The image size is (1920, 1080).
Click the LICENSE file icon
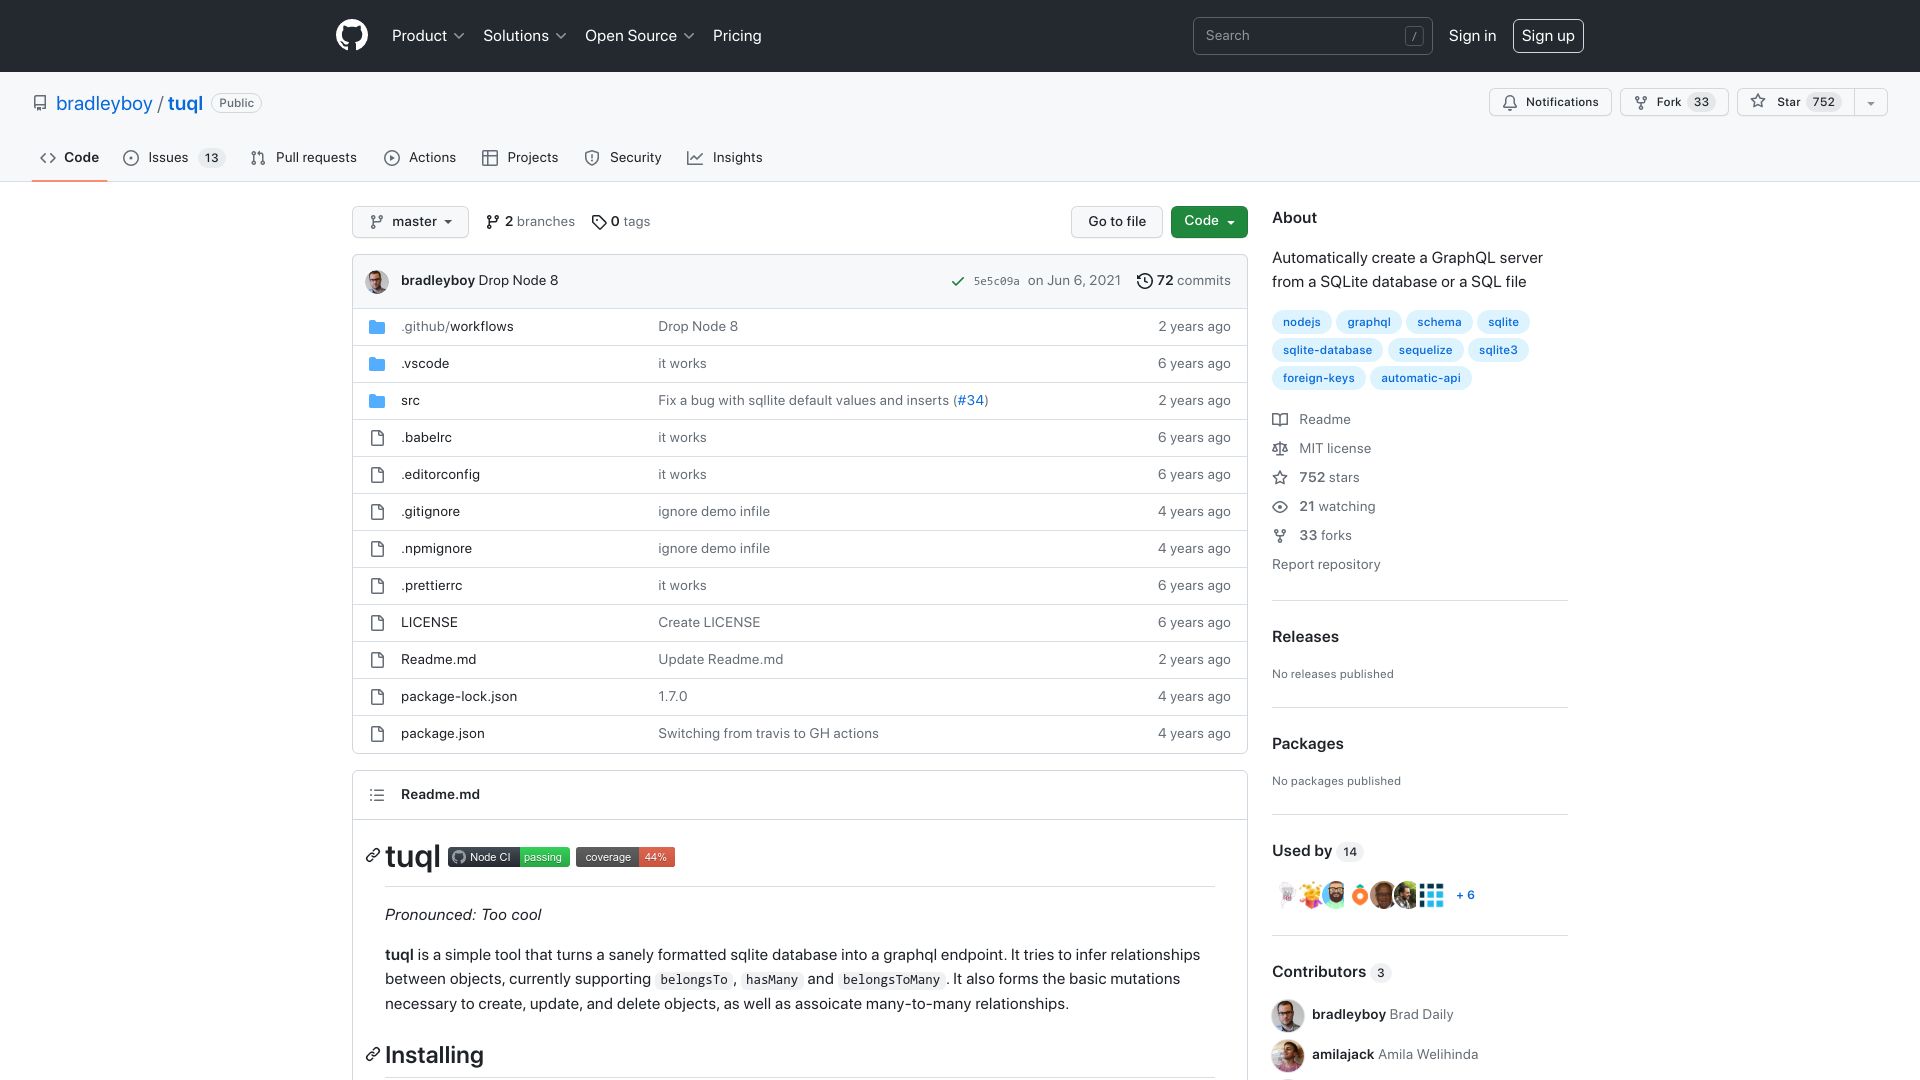tap(377, 623)
